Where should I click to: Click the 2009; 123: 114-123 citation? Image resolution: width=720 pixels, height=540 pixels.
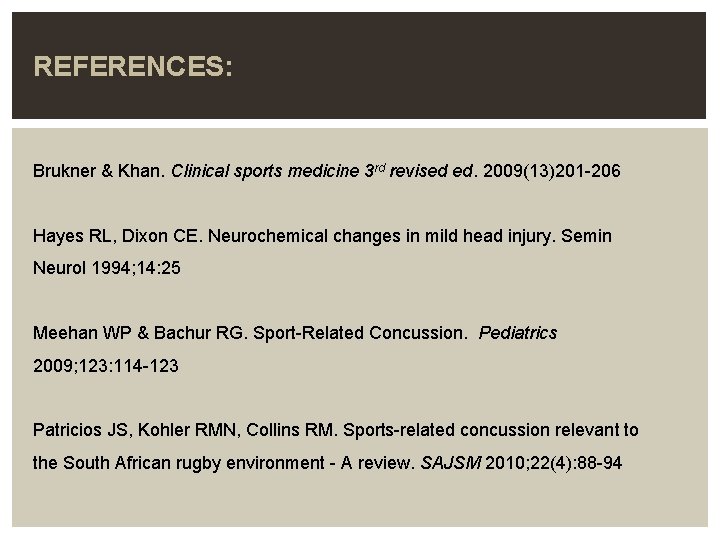tap(106, 366)
